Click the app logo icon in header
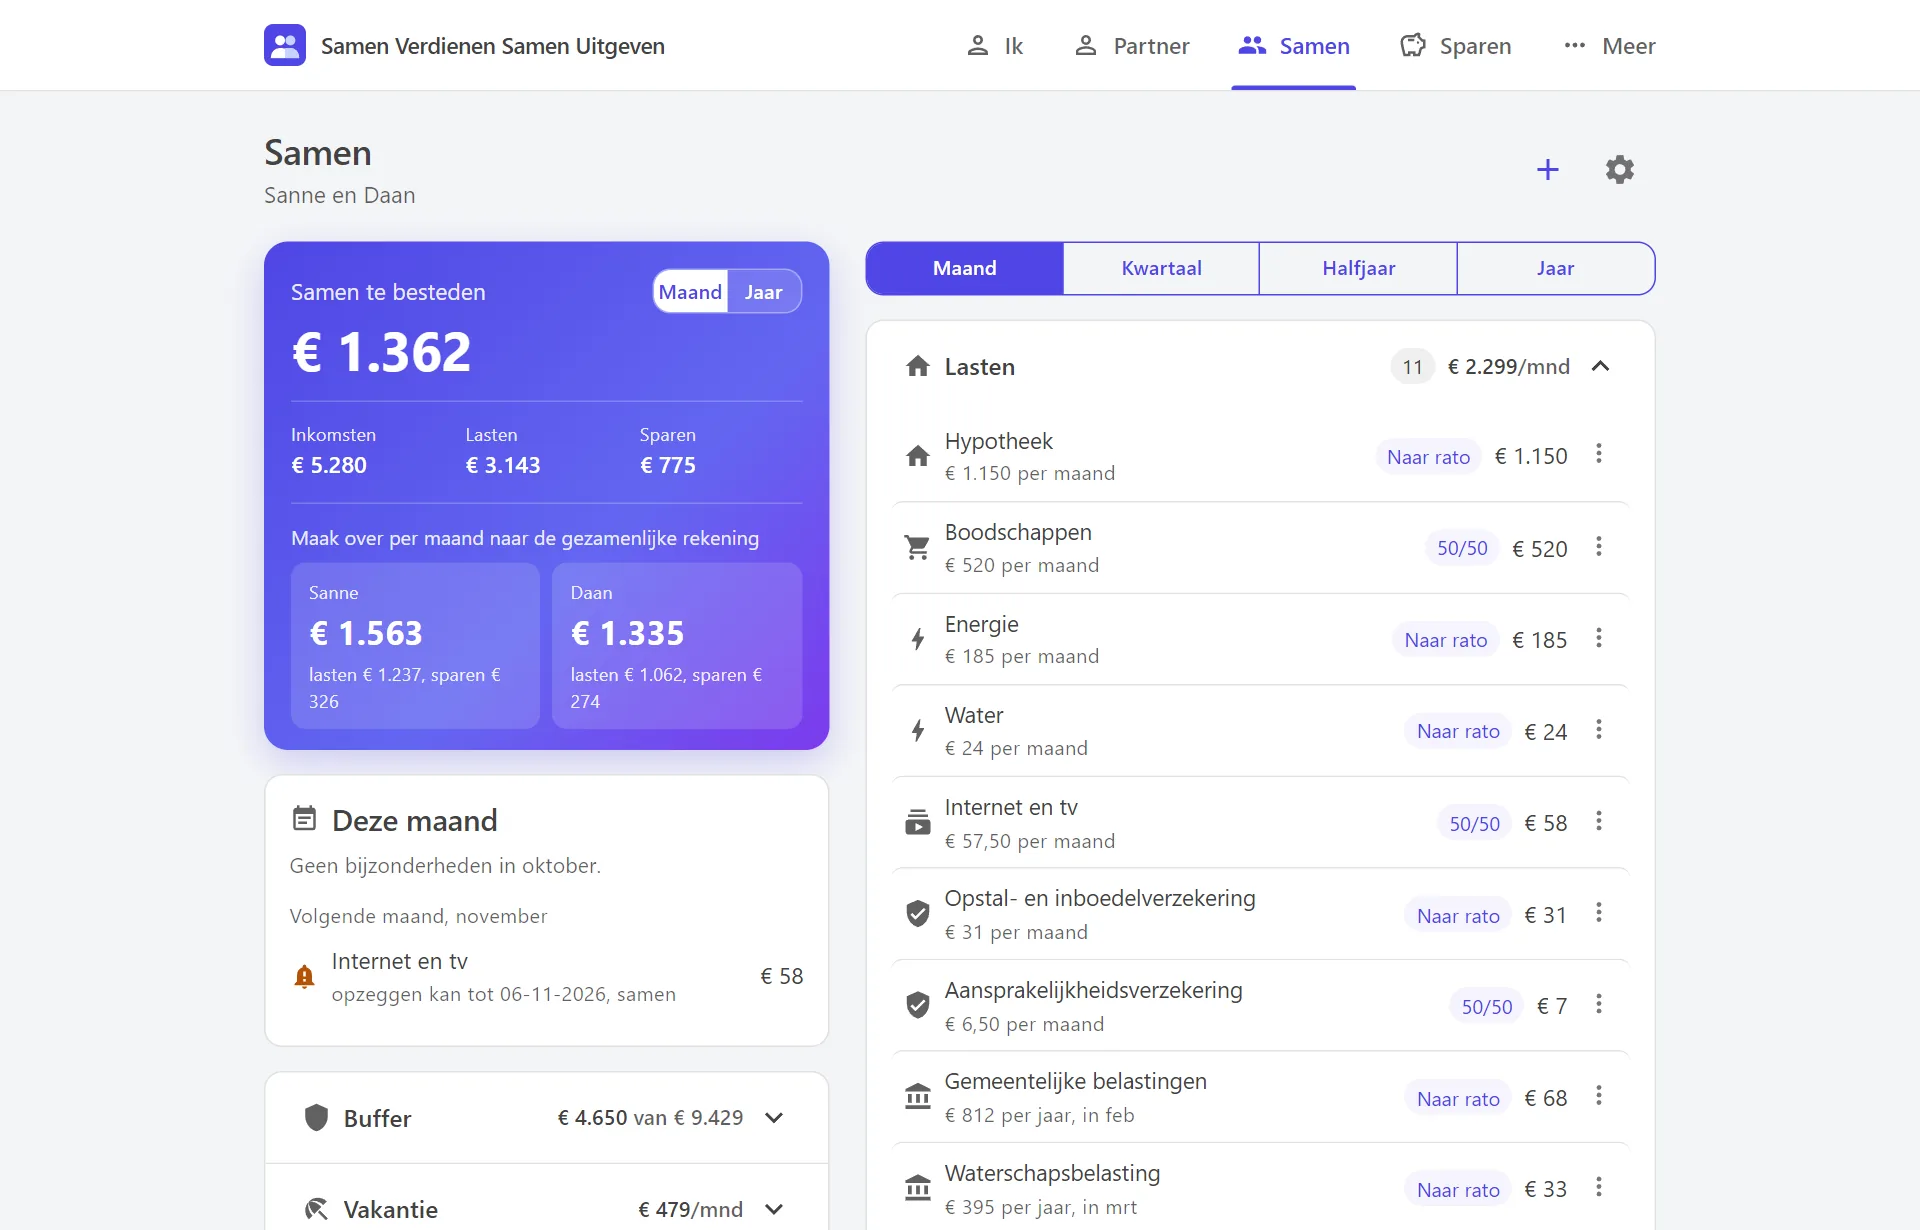 point(285,45)
